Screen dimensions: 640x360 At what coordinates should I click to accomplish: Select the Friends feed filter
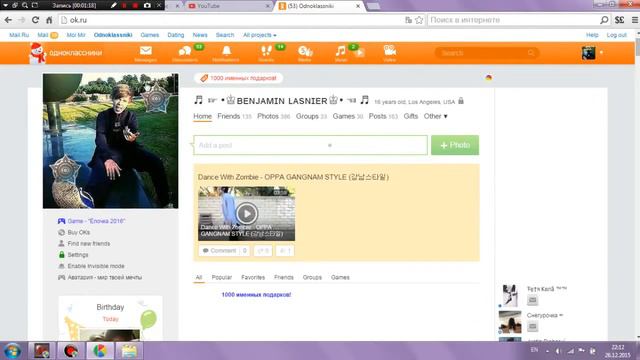284,277
